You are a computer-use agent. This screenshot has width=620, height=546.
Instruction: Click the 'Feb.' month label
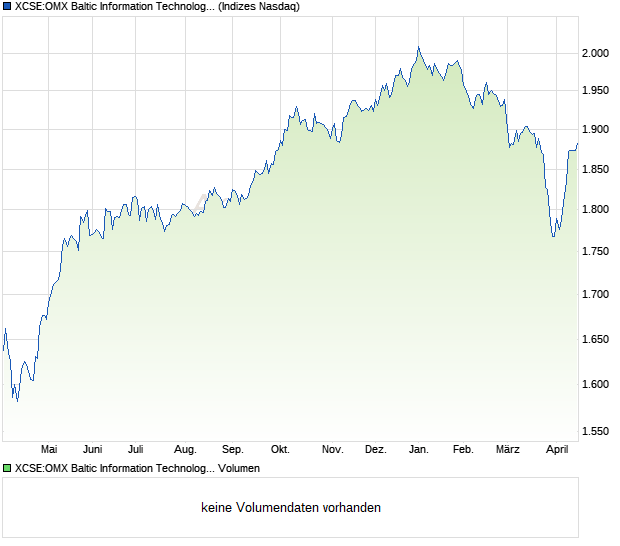pyautogui.click(x=463, y=450)
